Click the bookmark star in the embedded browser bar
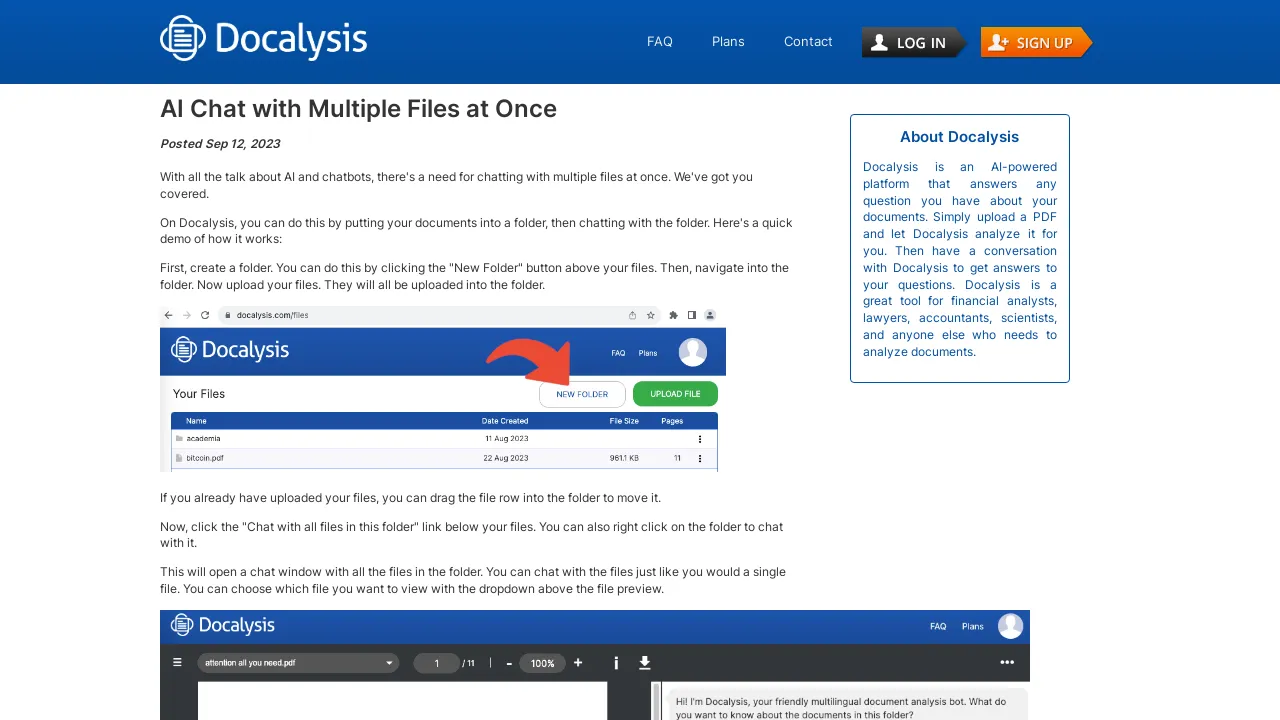Viewport: 1280px width, 720px height. [650, 315]
